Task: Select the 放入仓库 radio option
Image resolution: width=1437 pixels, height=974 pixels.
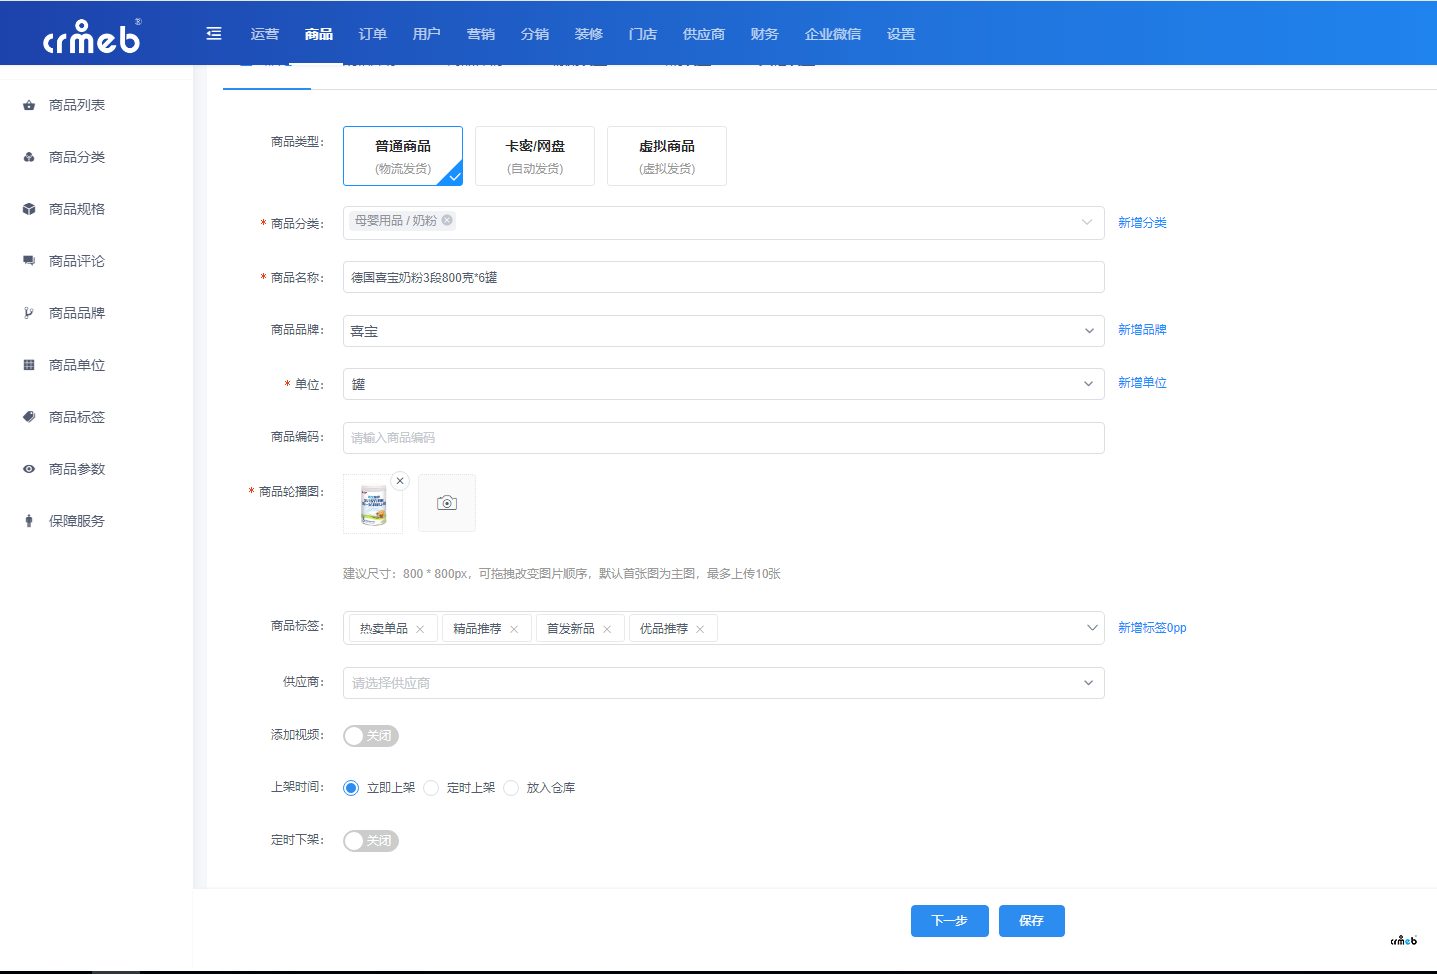Action: pos(511,788)
